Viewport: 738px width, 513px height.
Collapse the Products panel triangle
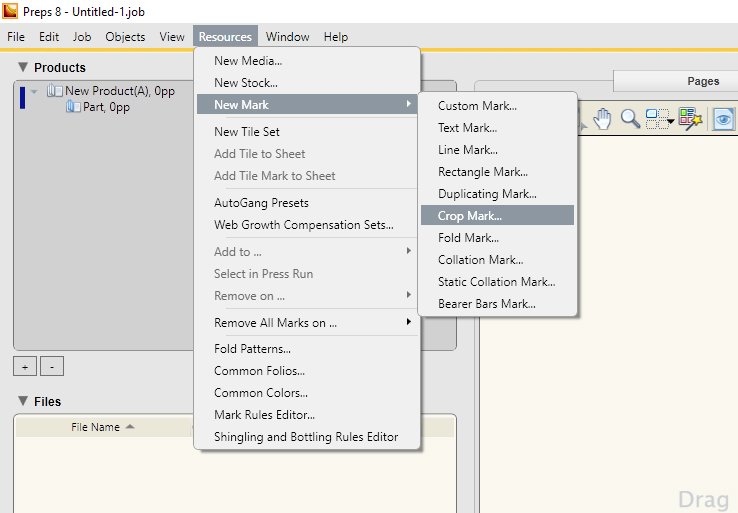pyautogui.click(x=23, y=67)
